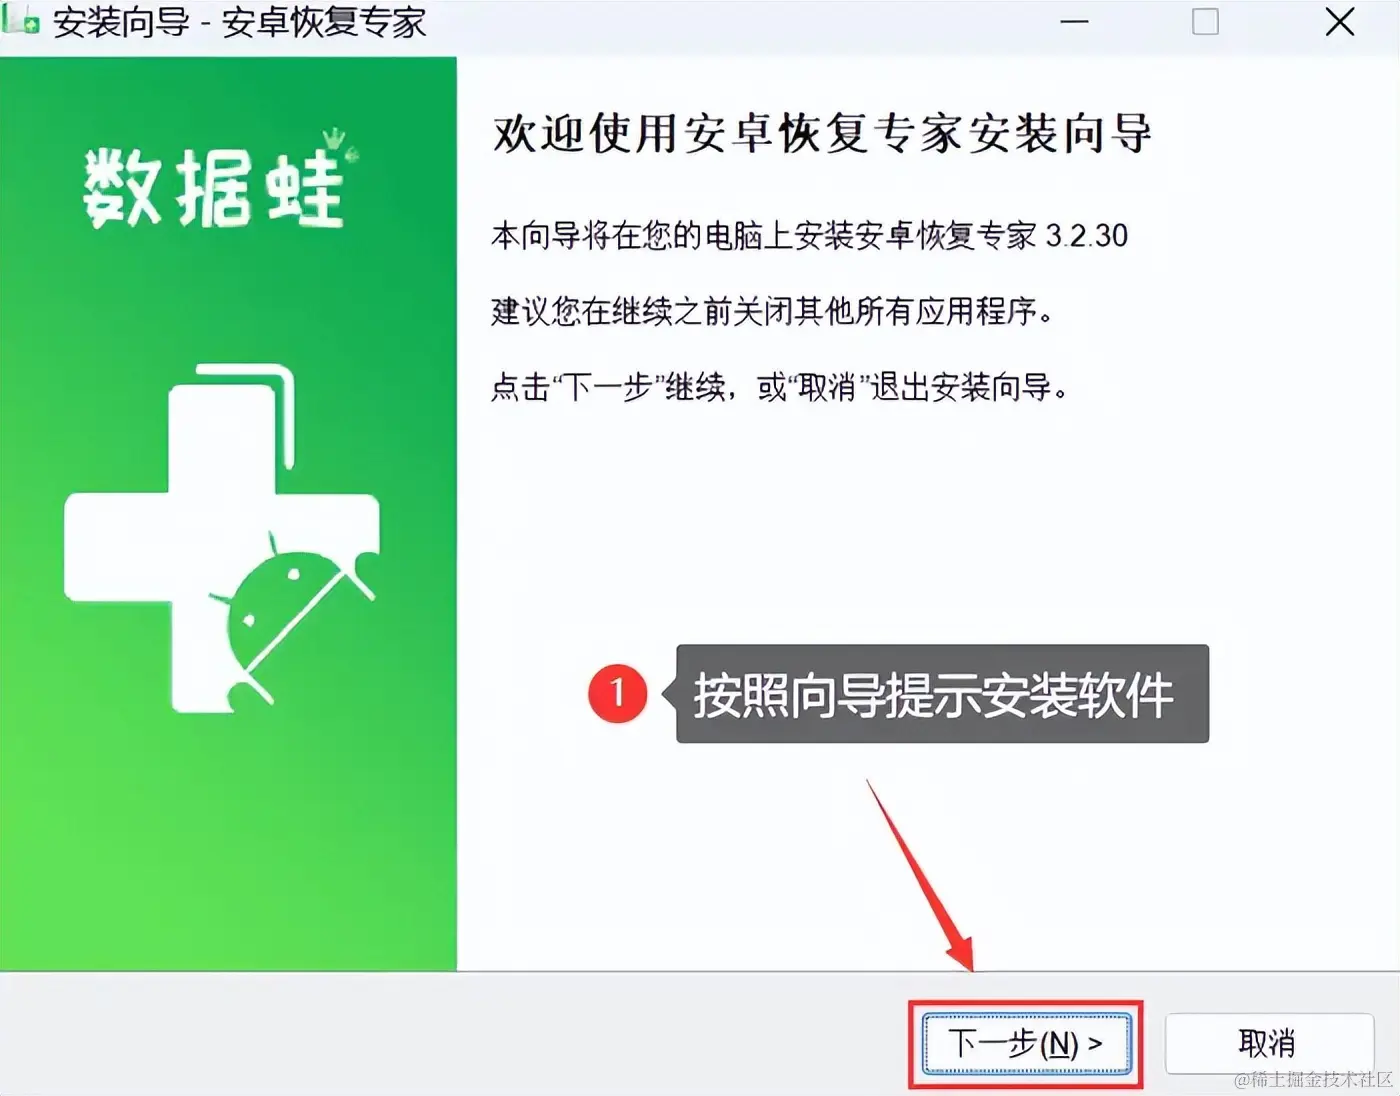The image size is (1400, 1096).
Task: Click the 下一步(N) > button
Action: tap(1026, 1044)
